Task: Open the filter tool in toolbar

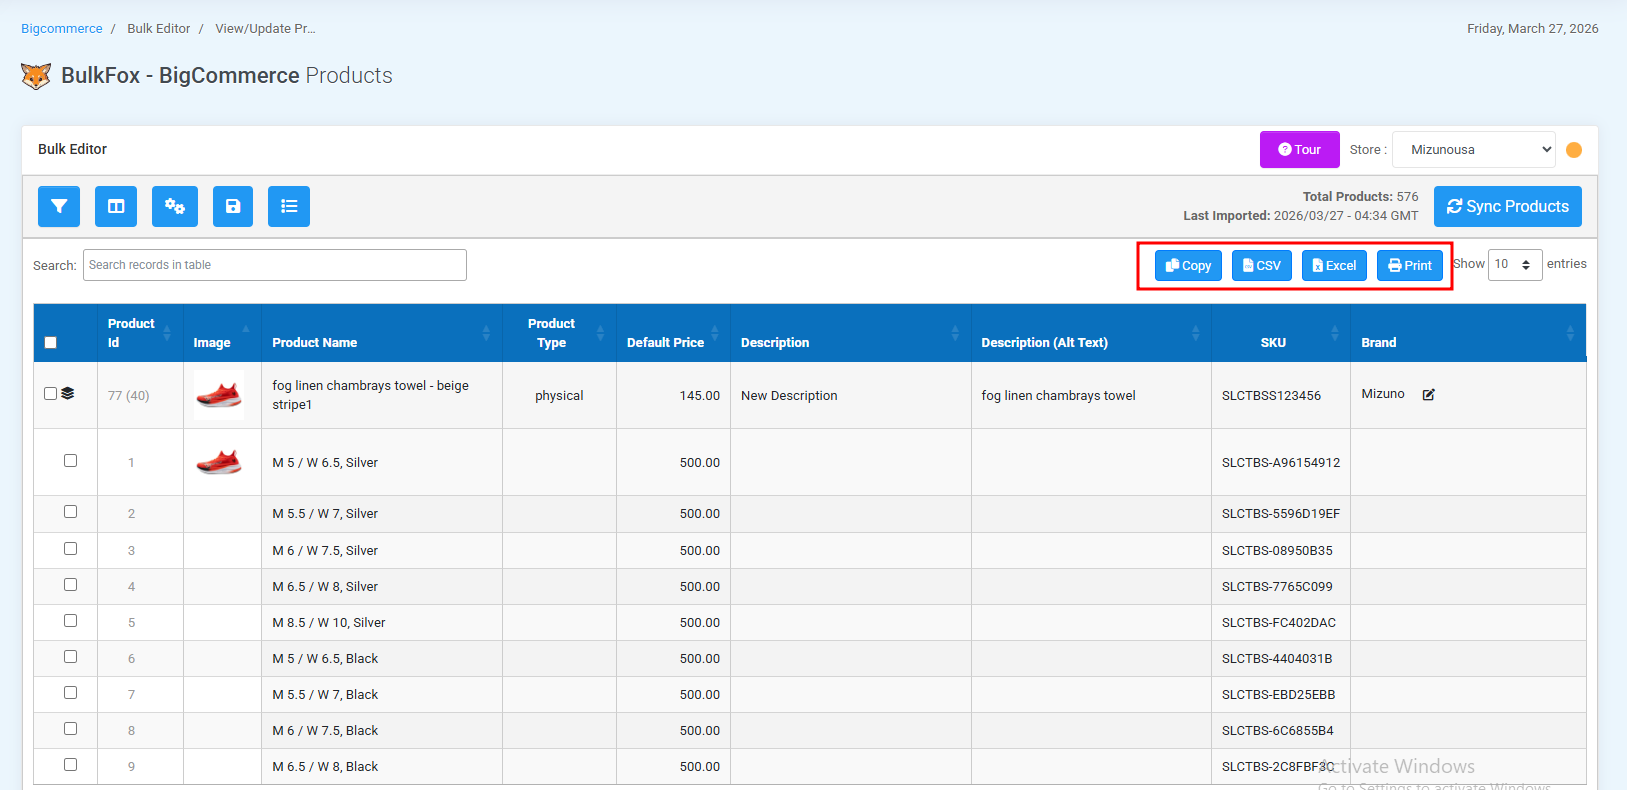Action: (59, 206)
